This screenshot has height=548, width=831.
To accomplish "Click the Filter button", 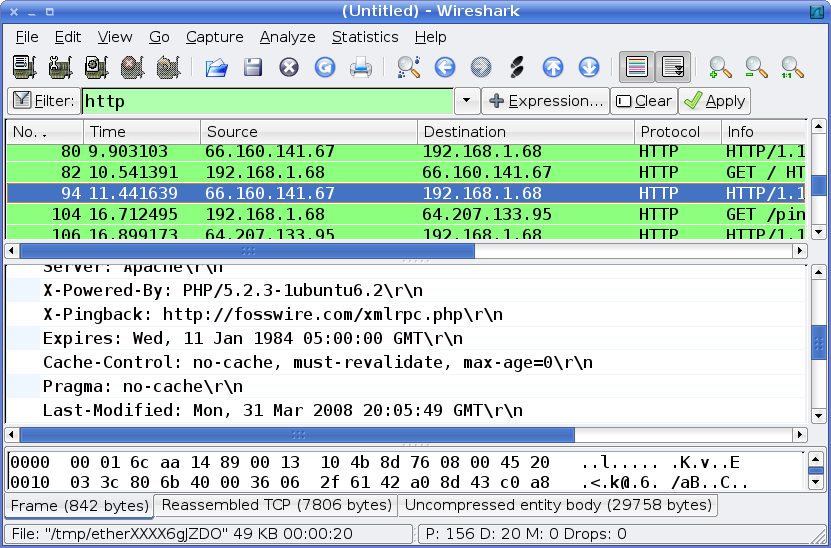I will [43, 101].
